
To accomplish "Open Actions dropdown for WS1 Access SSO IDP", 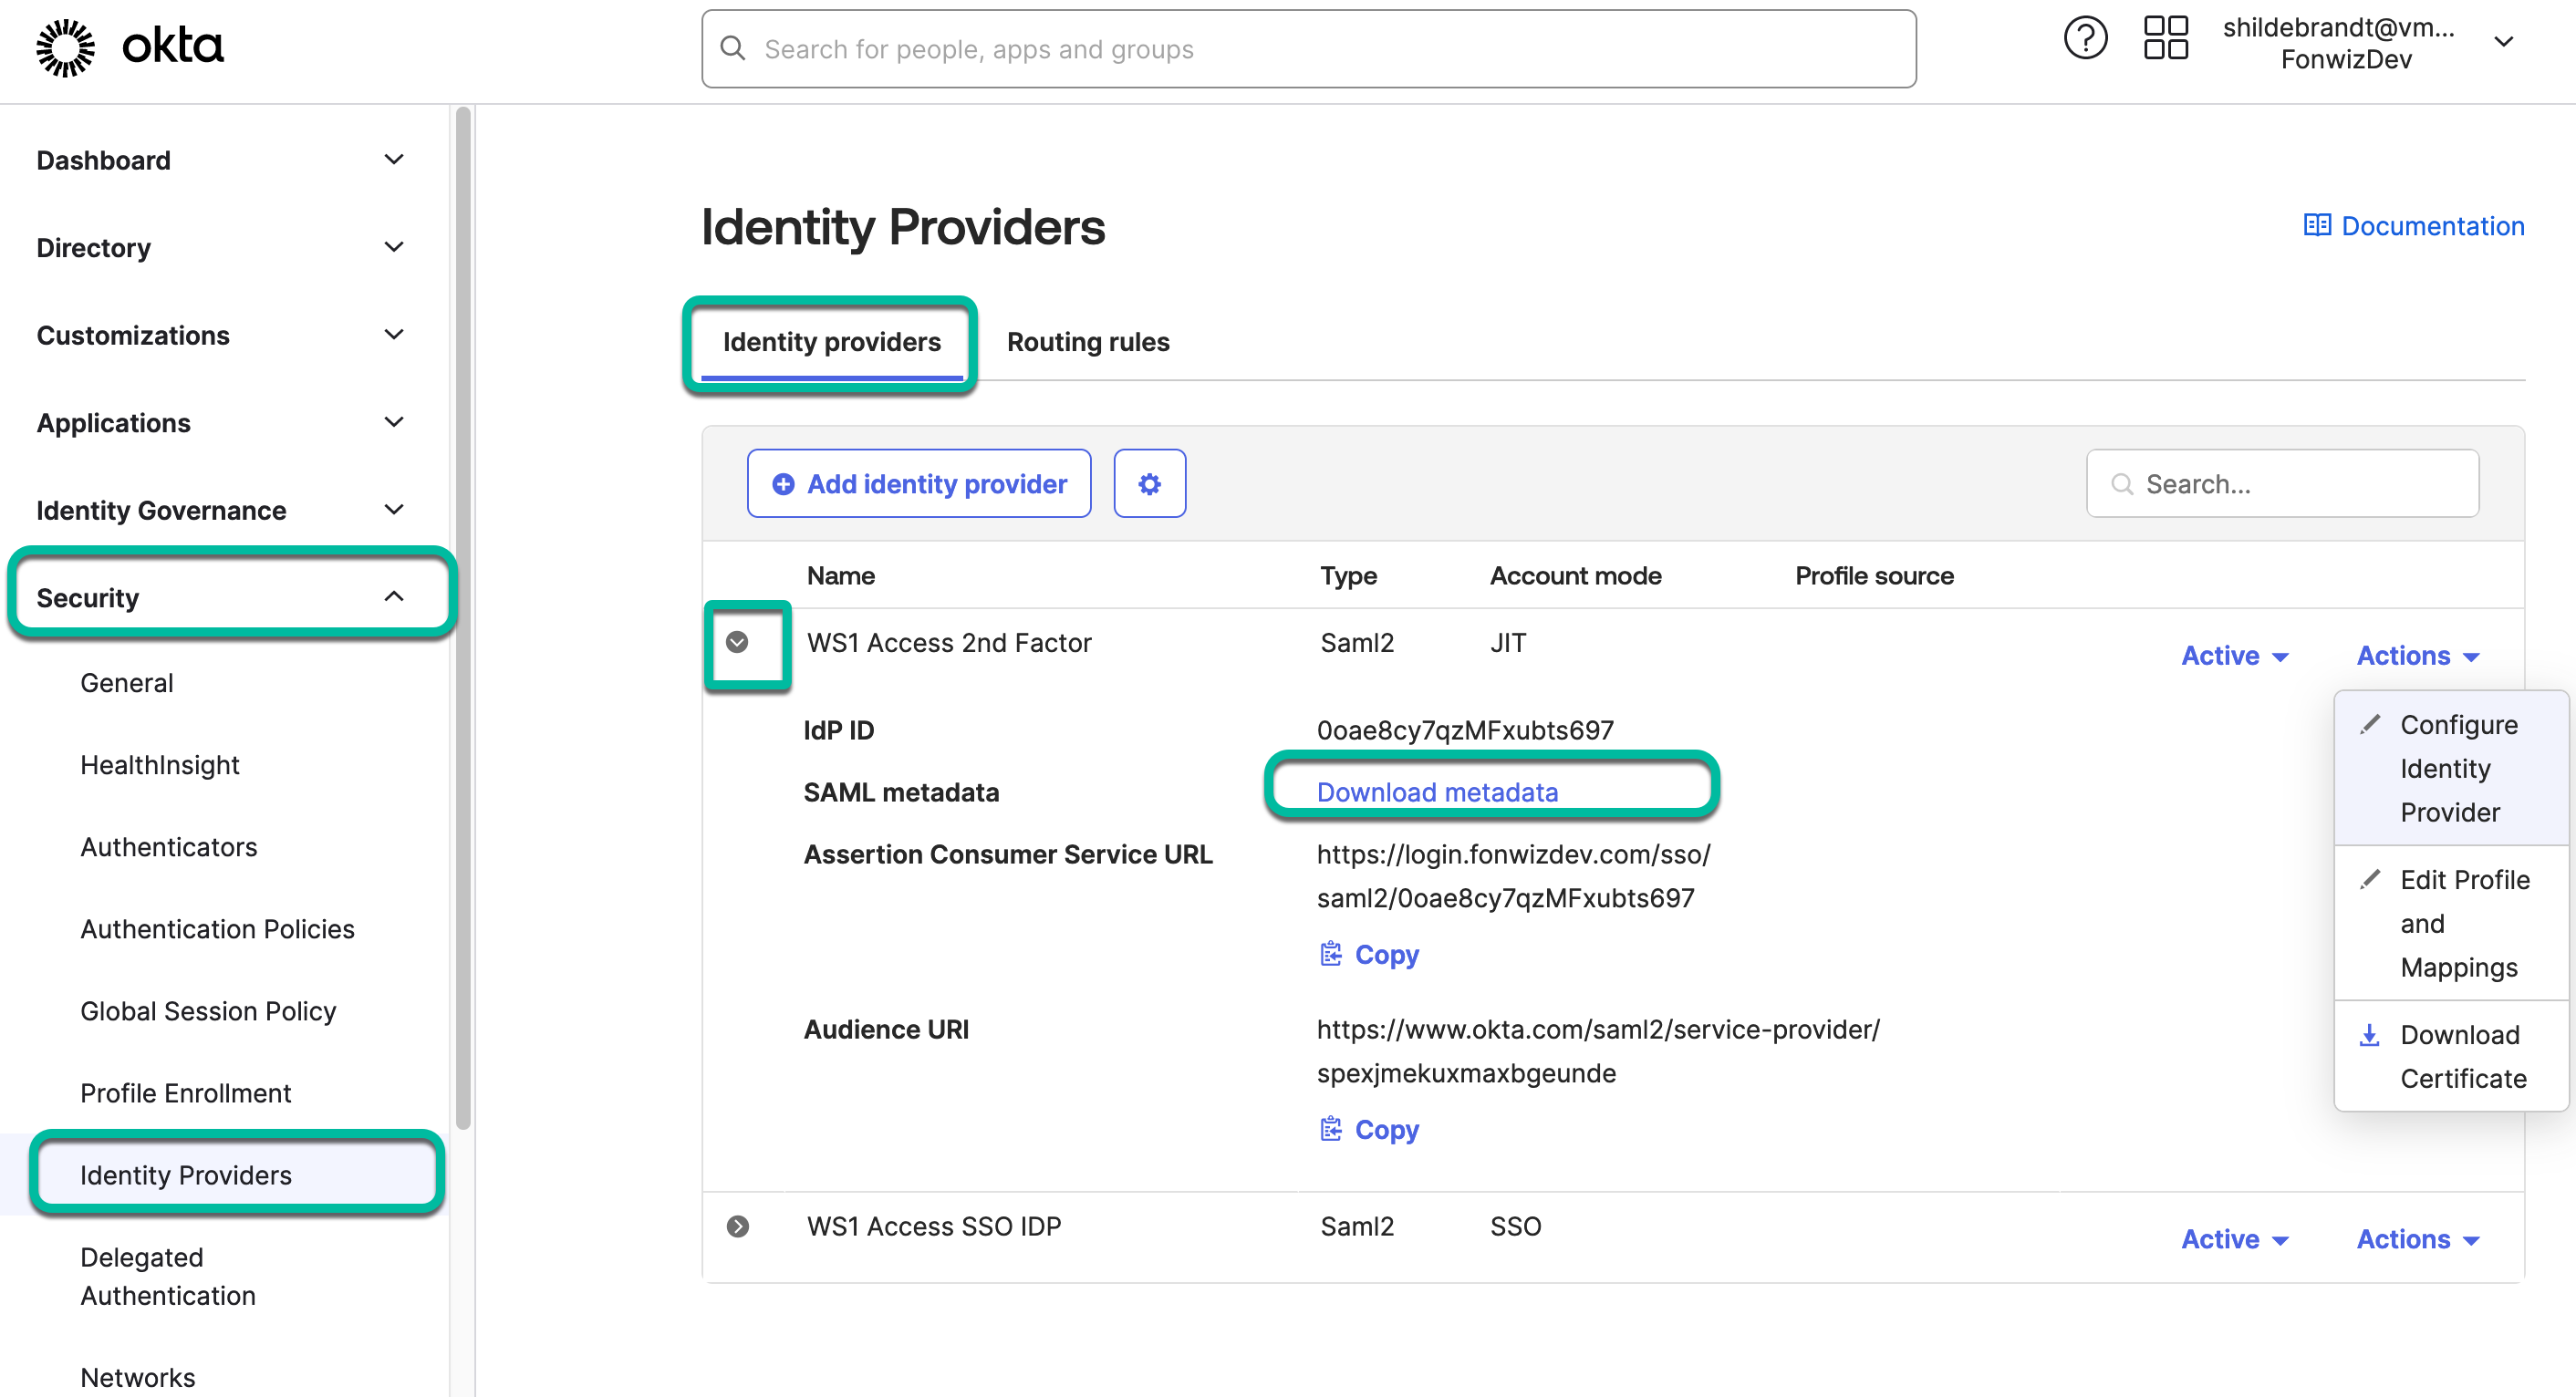I will point(2417,1239).
